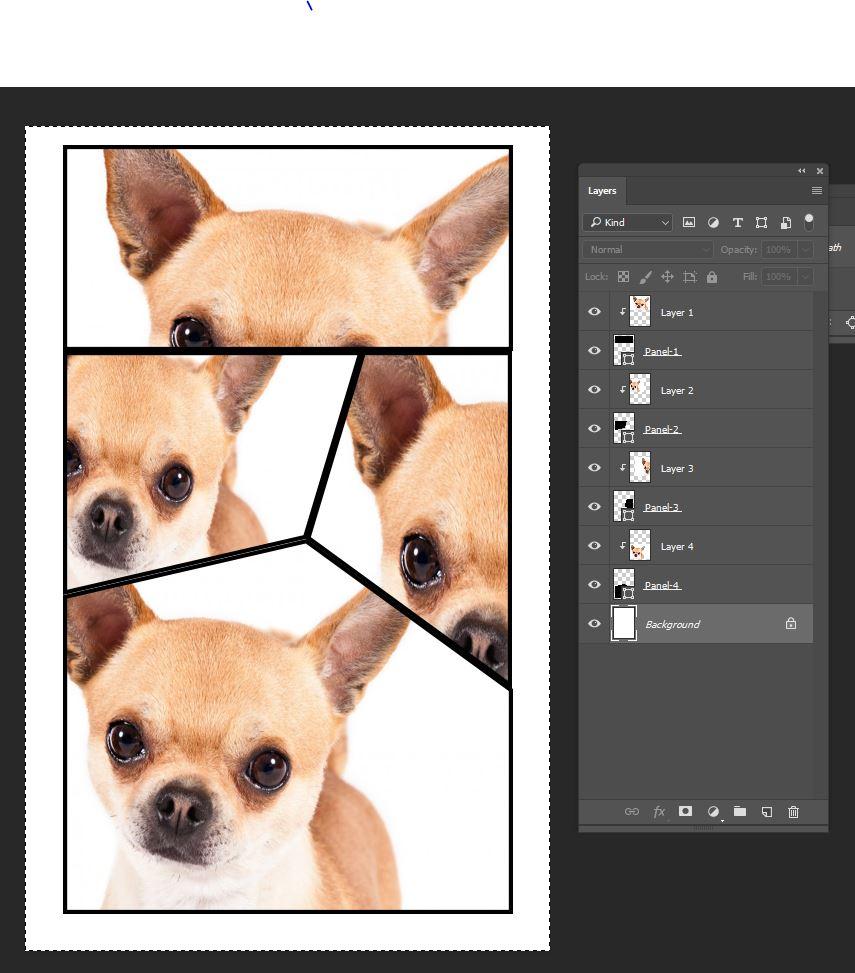The height and width of the screenshot is (973, 855).
Task: Select Panel-3 layer name
Action: pos(662,507)
